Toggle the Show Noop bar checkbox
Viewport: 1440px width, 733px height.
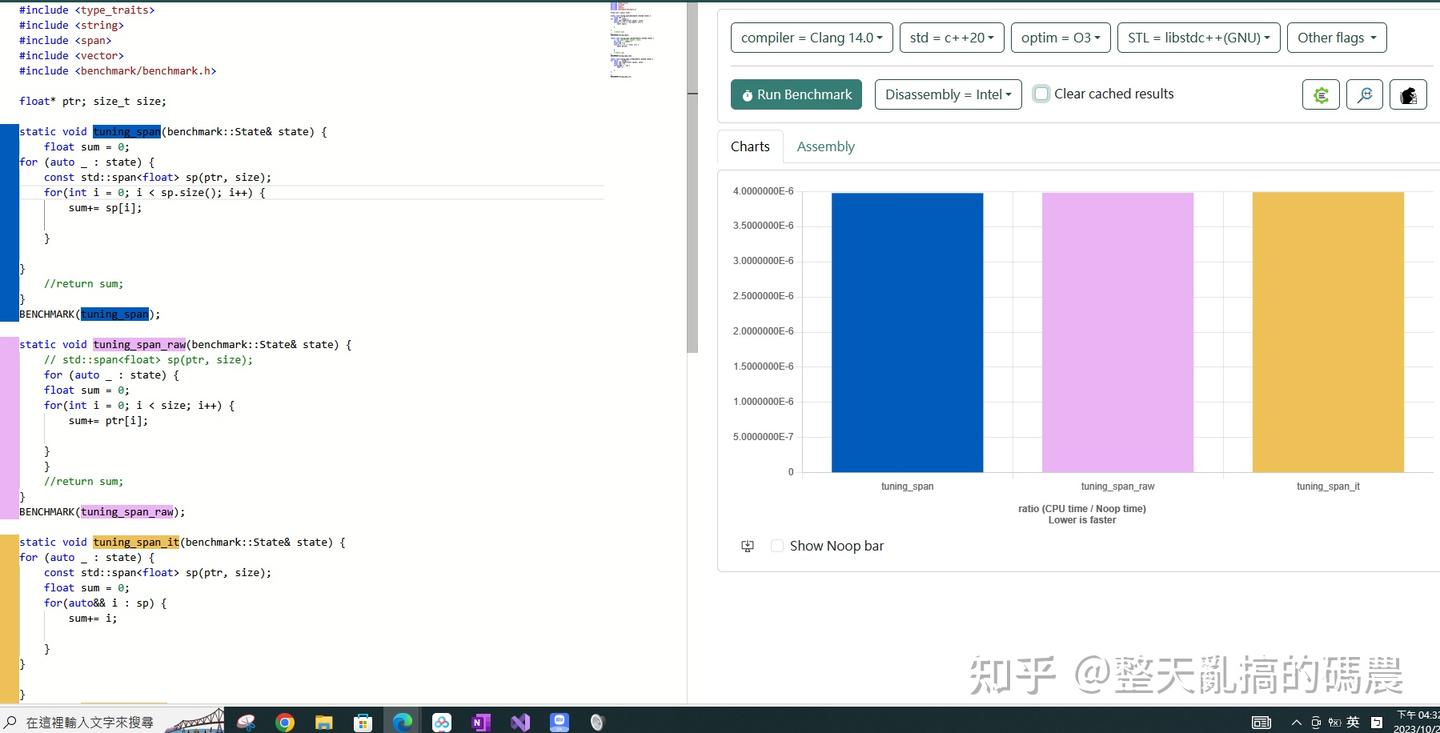coord(777,546)
